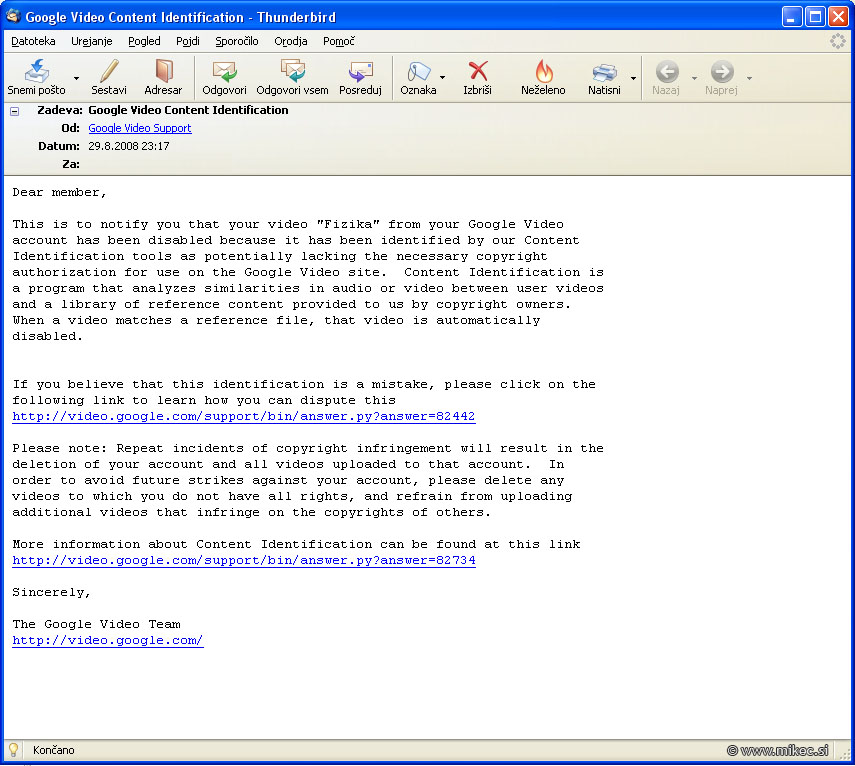
Task: Click the light bulb status bar icon
Action: (x=13, y=750)
